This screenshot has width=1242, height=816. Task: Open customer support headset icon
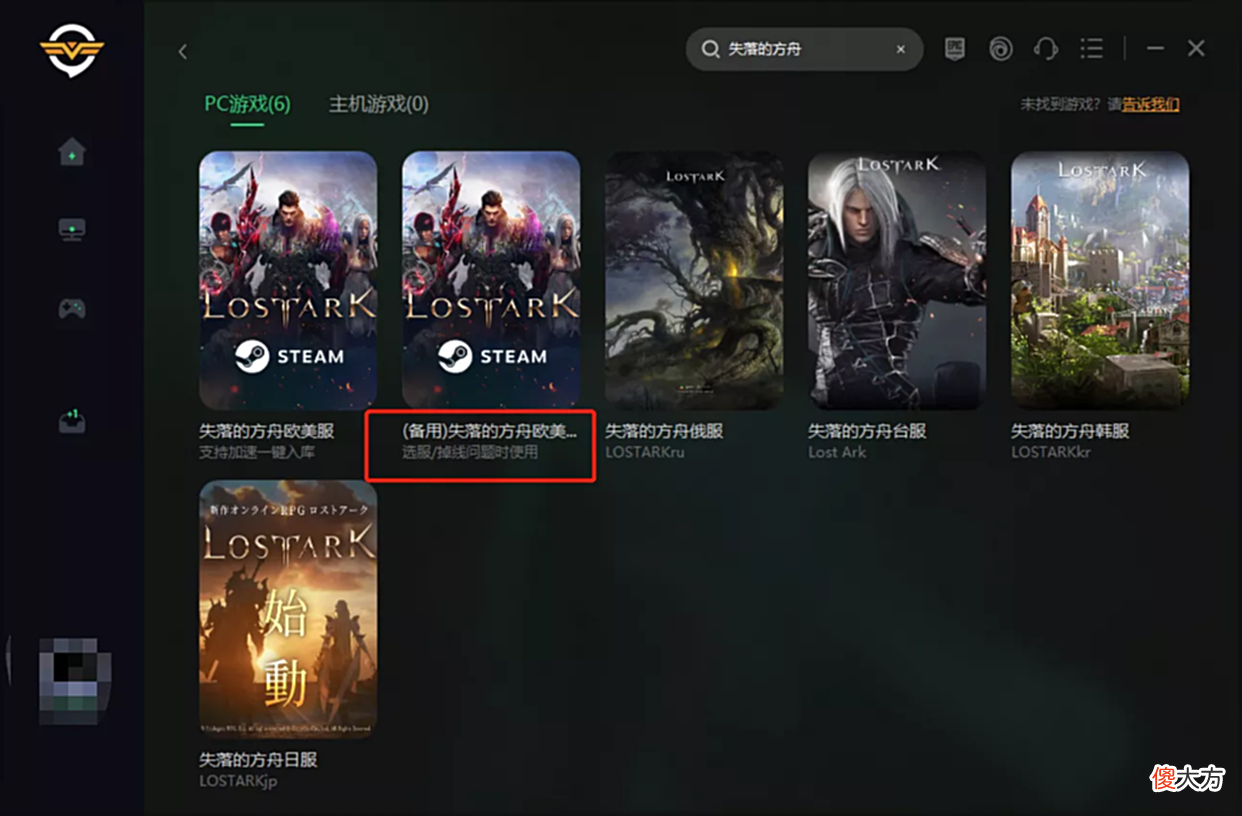tap(1046, 49)
